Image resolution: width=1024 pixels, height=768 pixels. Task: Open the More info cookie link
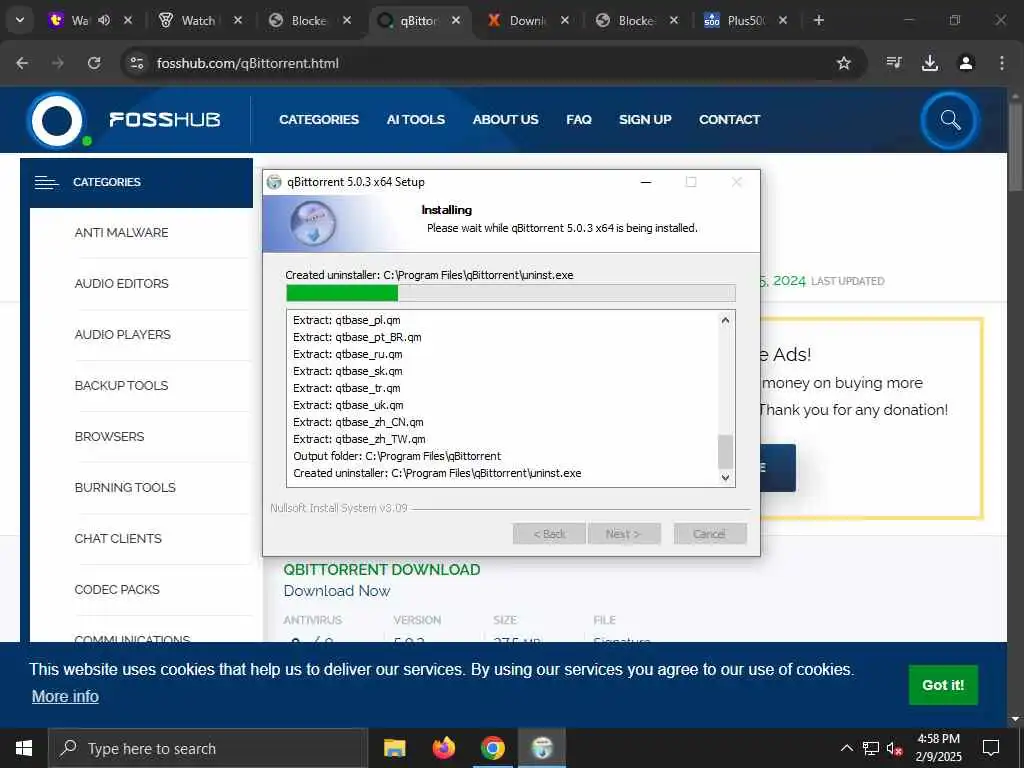coord(65,696)
